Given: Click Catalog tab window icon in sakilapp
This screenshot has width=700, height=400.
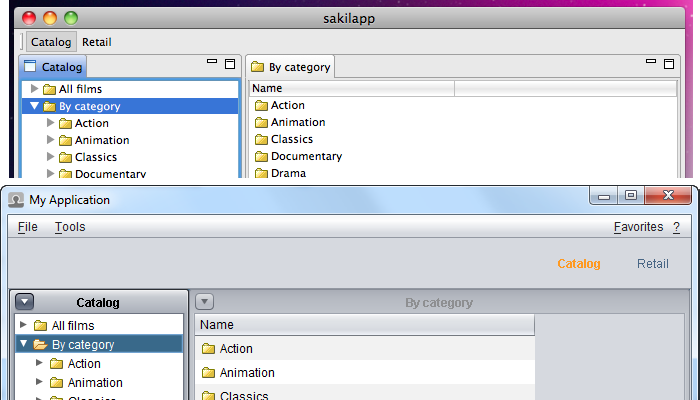Looking at the screenshot, I should 30,66.
